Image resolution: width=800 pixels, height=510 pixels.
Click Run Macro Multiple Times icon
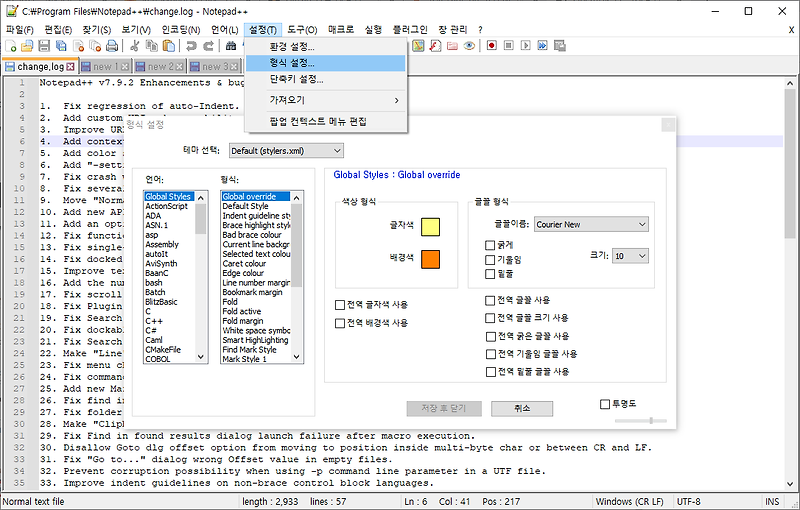pyautogui.click(x=542, y=46)
